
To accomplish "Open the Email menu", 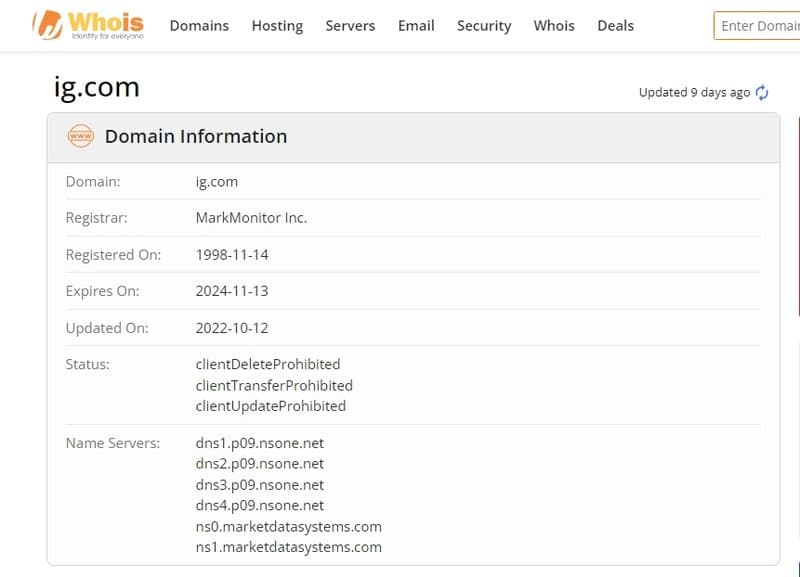I will (x=416, y=26).
